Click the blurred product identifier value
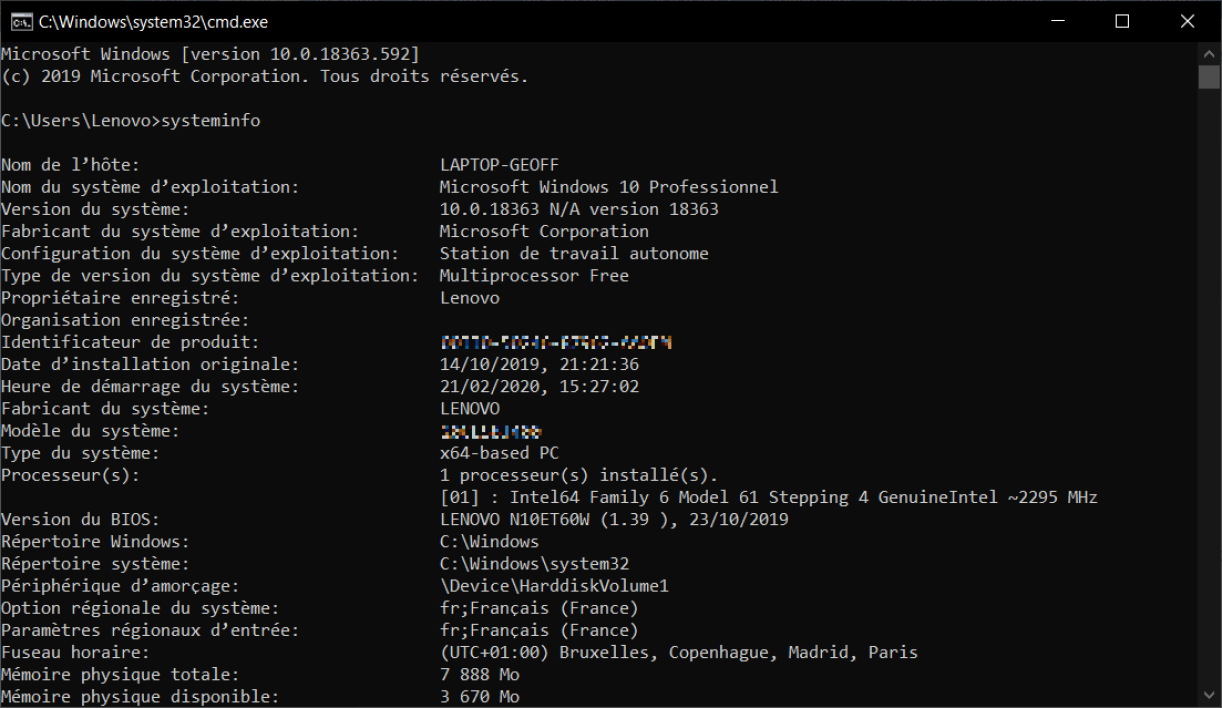Screen dimensions: 1222x708 click(555, 343)
